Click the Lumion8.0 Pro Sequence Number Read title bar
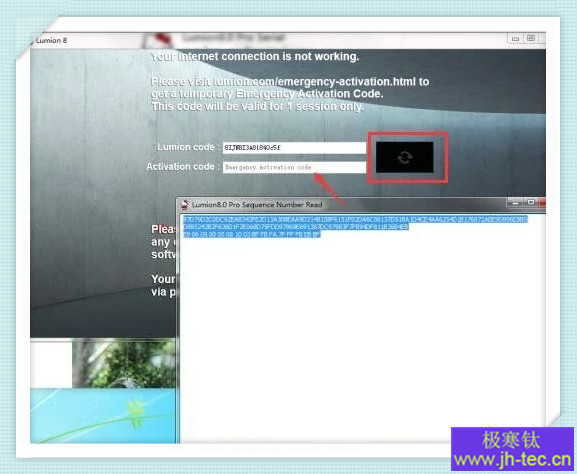The image size is (577, 474). (x=342, y=205)
